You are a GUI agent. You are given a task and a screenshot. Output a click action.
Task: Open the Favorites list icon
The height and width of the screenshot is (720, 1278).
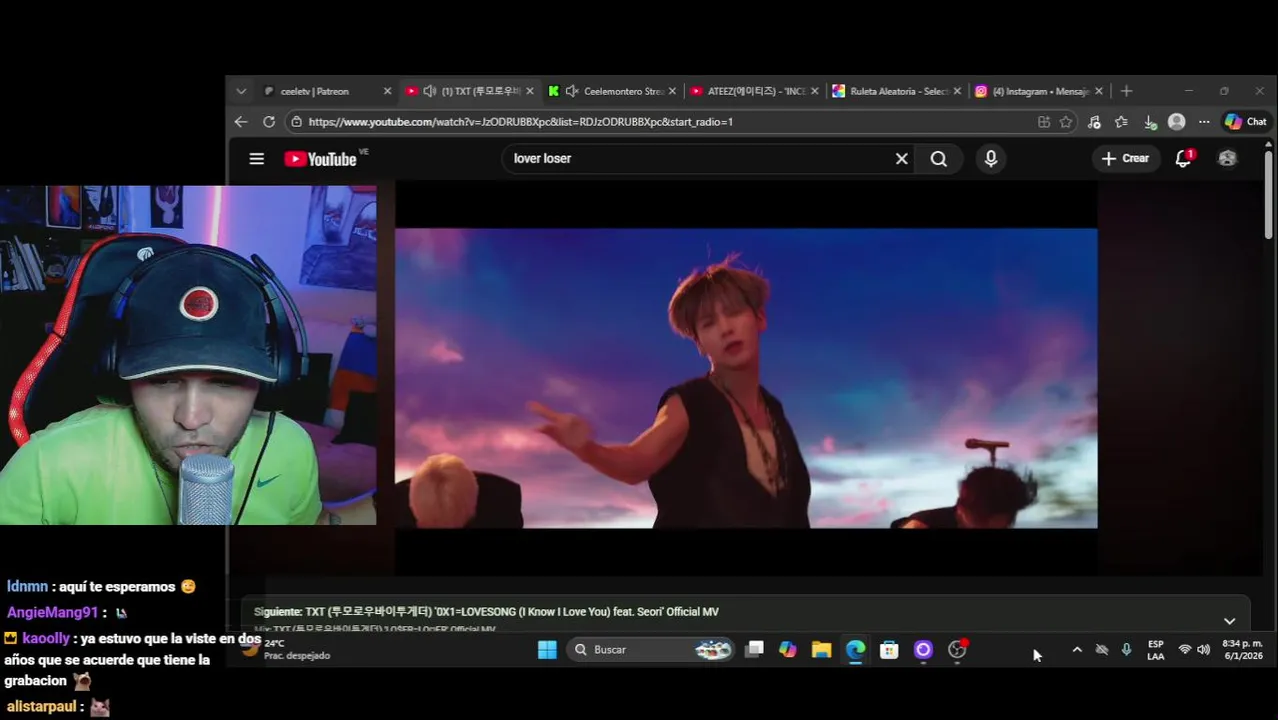tap(1122, 122)
